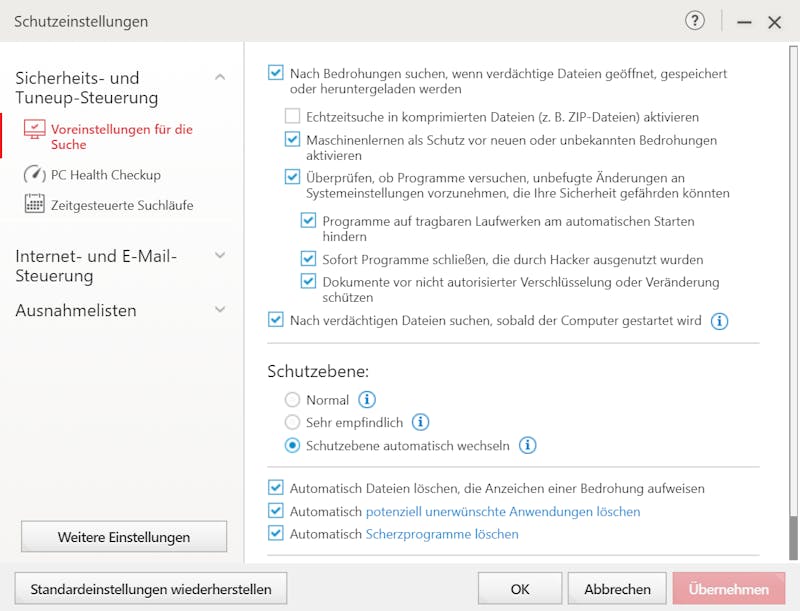Open Weitere Einstellungen
800x611 pixels.
point(124,537)
